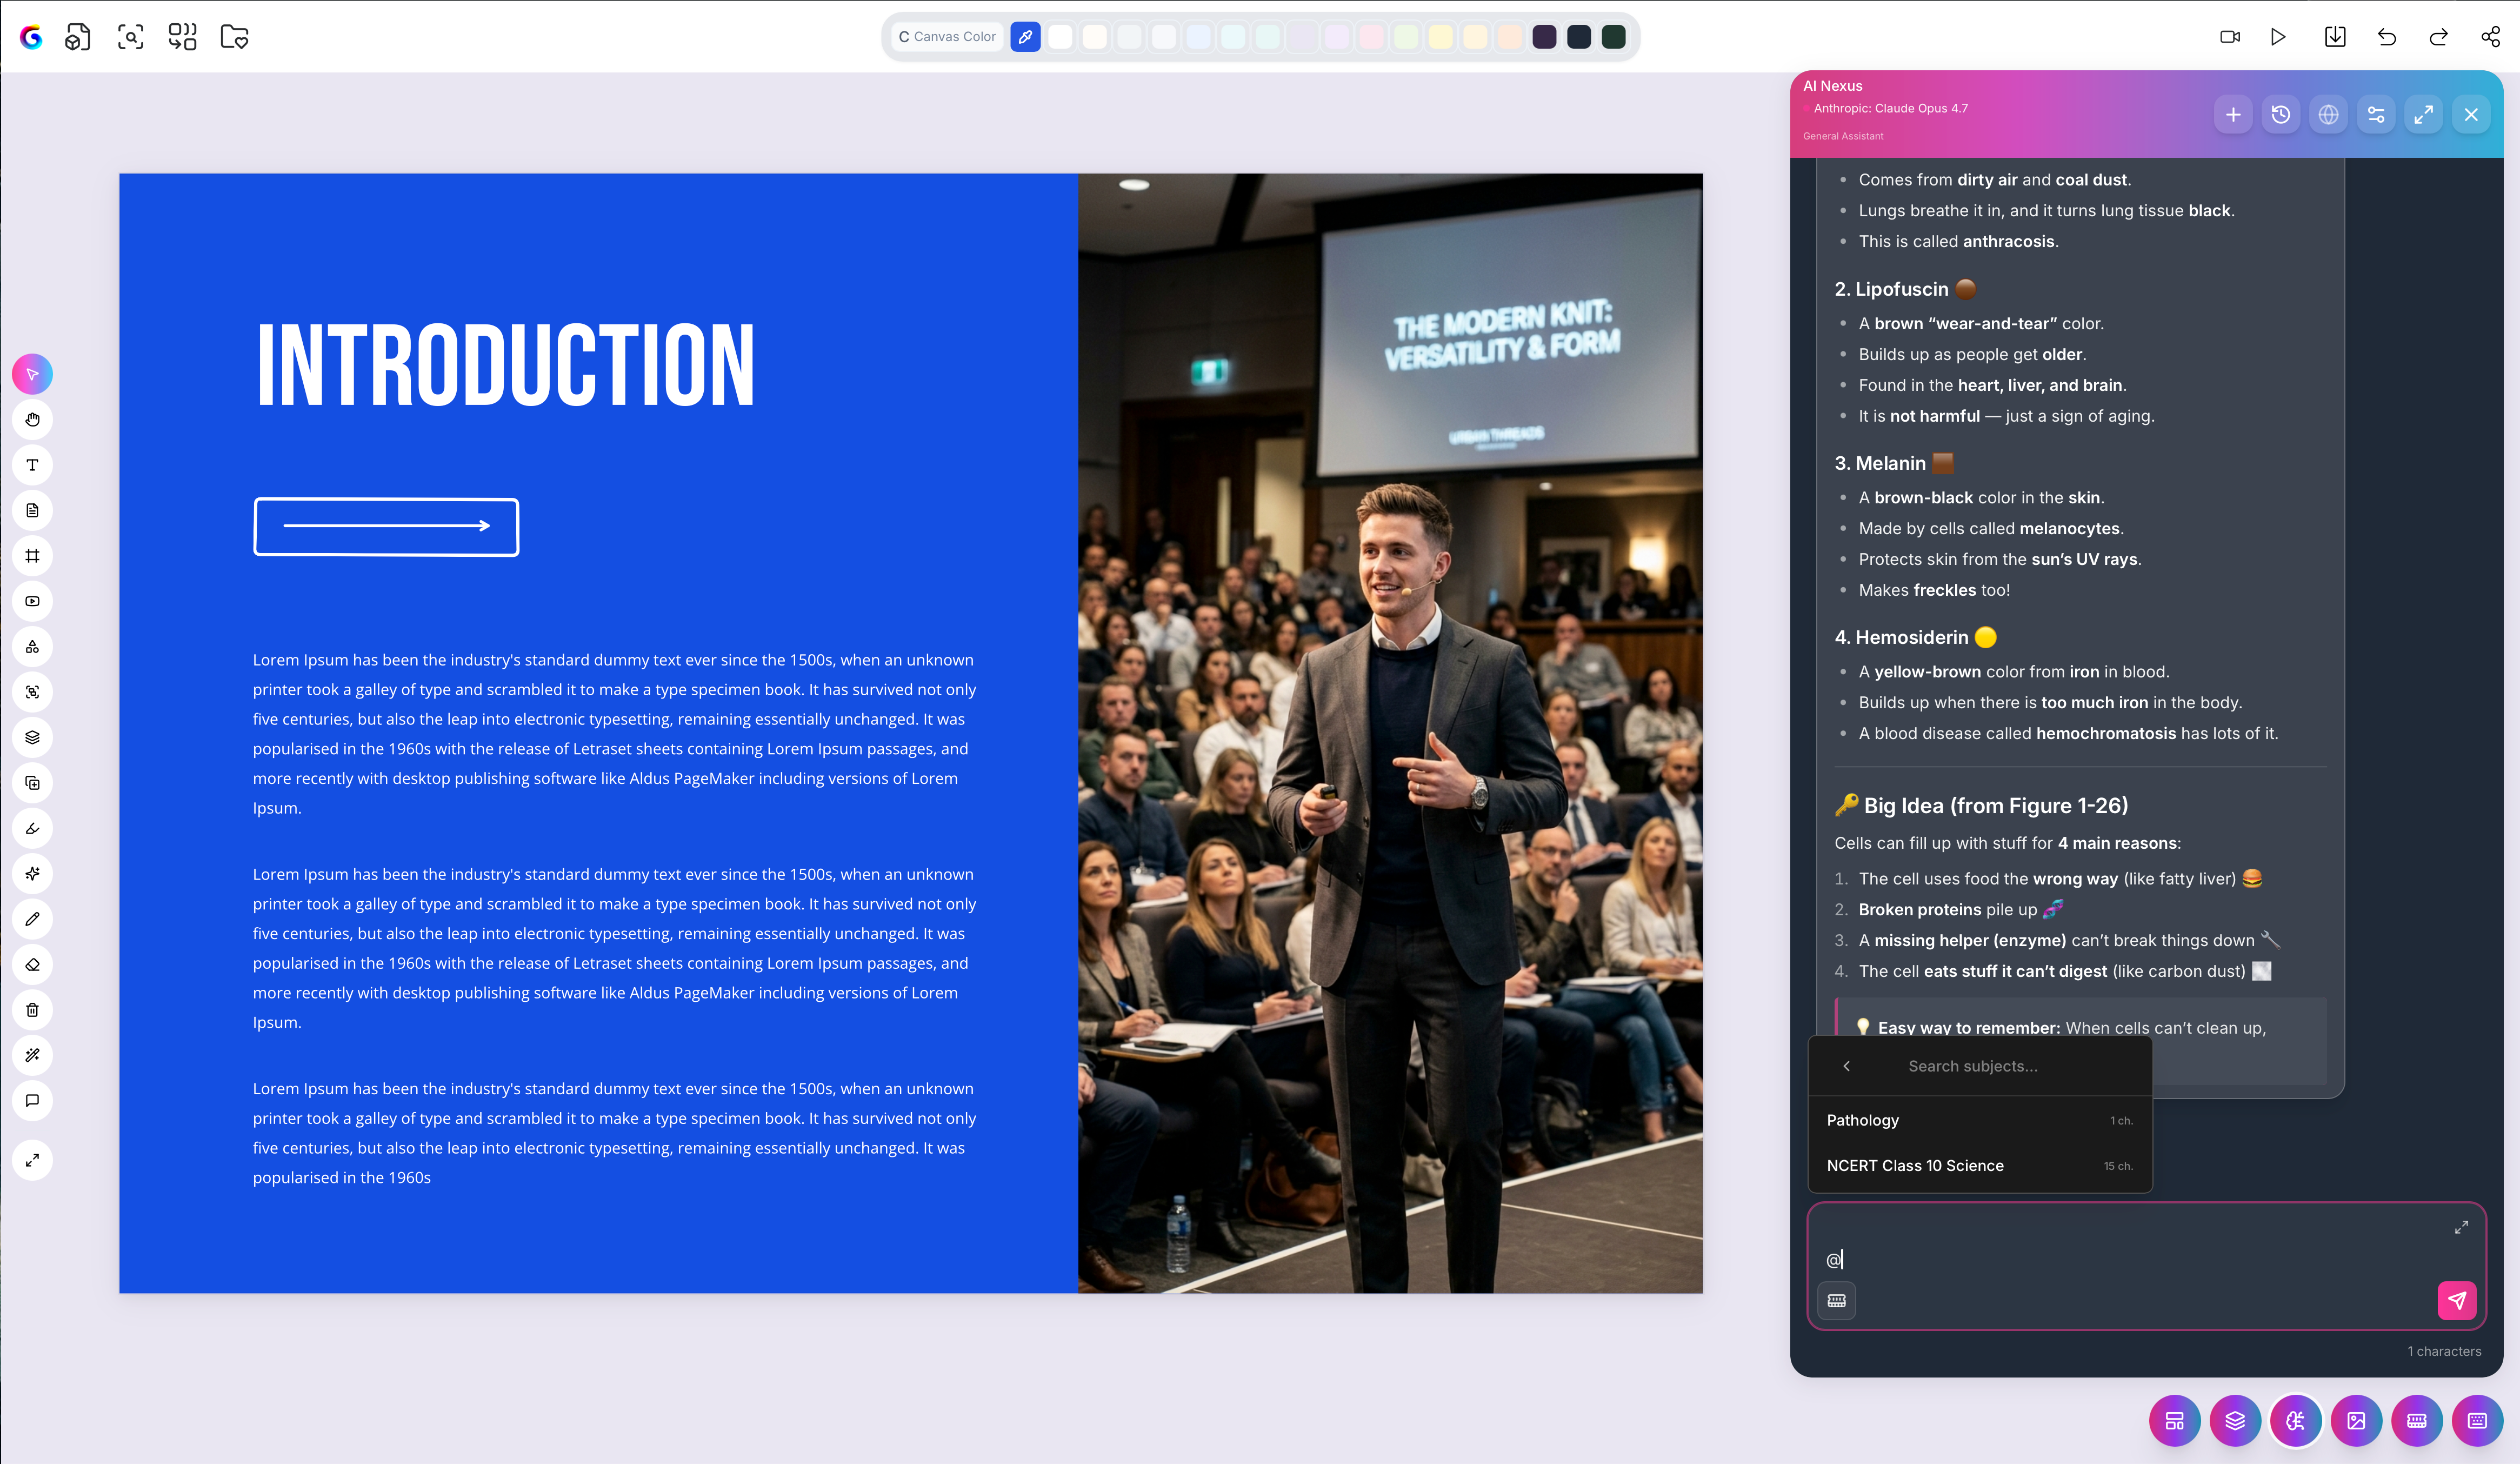
Task: Open the layers floating button
Action: click(2235, 1421)
